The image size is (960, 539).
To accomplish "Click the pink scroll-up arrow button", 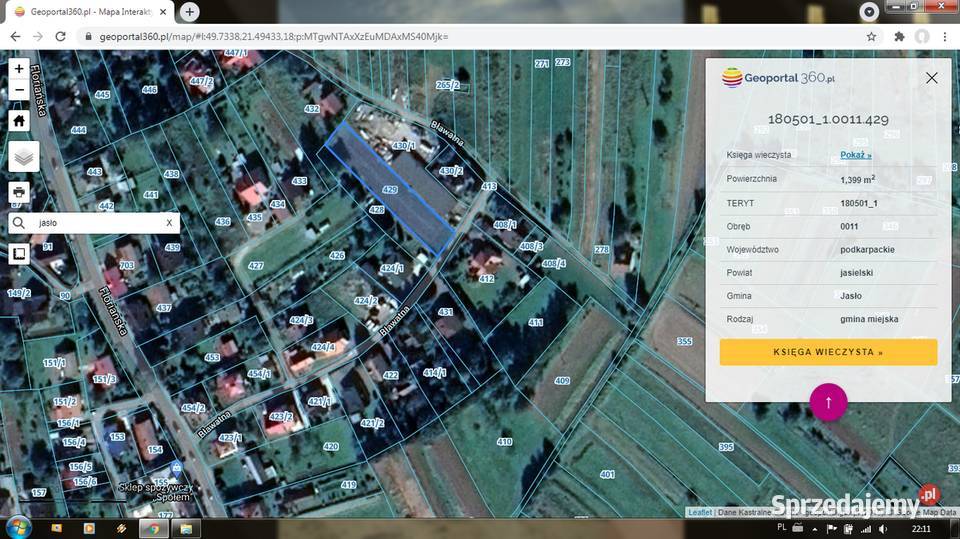I will 828,402.
